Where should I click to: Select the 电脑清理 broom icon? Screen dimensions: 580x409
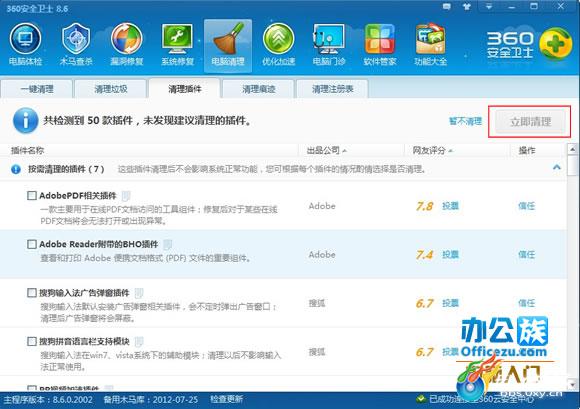(x=228, y=45)
